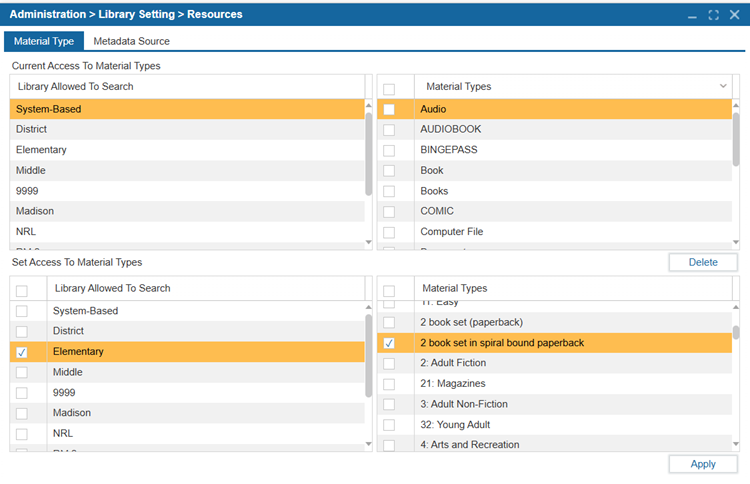The width and height of the screenshot is (750, 484).
Task: Open the Metadata Source tab
Action: tap(132, 41)
